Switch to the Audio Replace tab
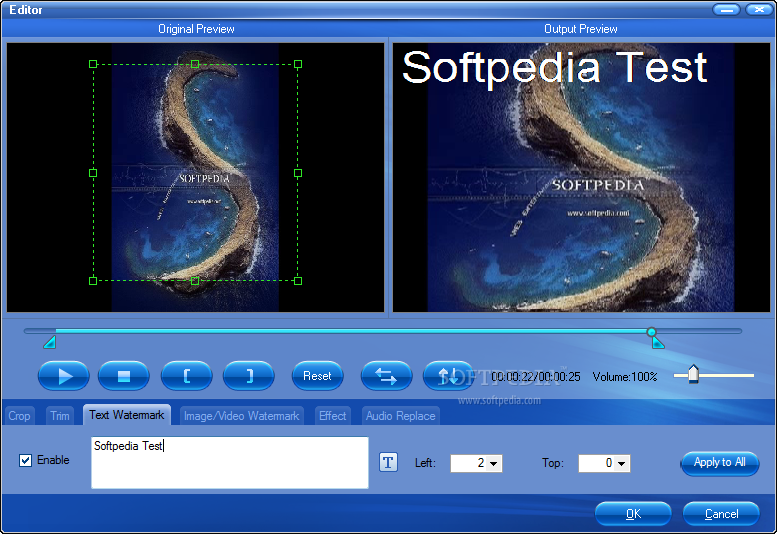Screen dimensions: 777x534 [400, 416]
